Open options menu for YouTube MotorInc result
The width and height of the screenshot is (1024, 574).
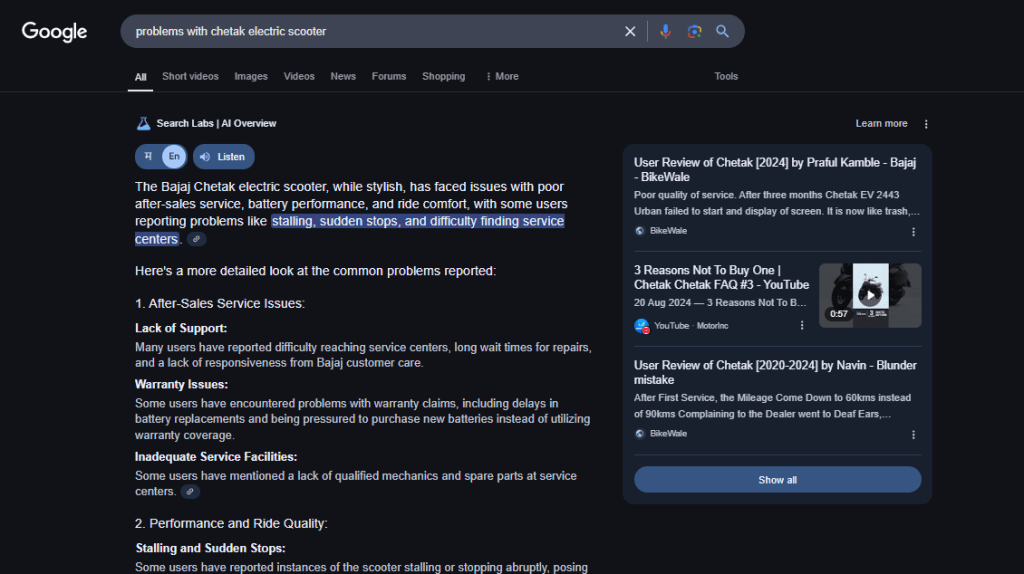click(x=802, y=325)
